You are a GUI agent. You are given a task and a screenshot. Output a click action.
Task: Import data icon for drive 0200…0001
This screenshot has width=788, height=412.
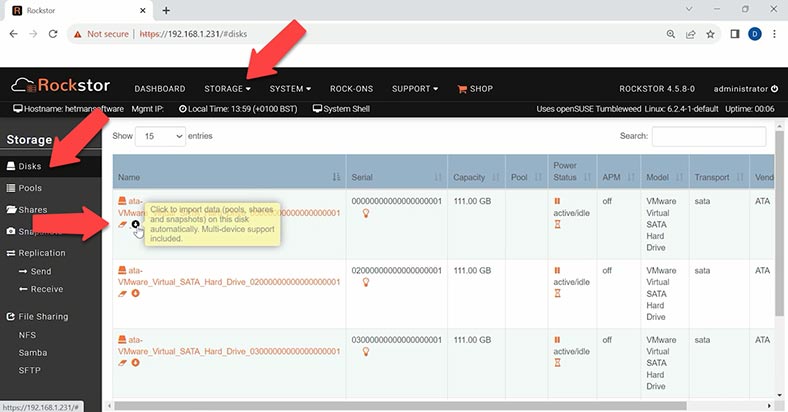coord(135,293)
